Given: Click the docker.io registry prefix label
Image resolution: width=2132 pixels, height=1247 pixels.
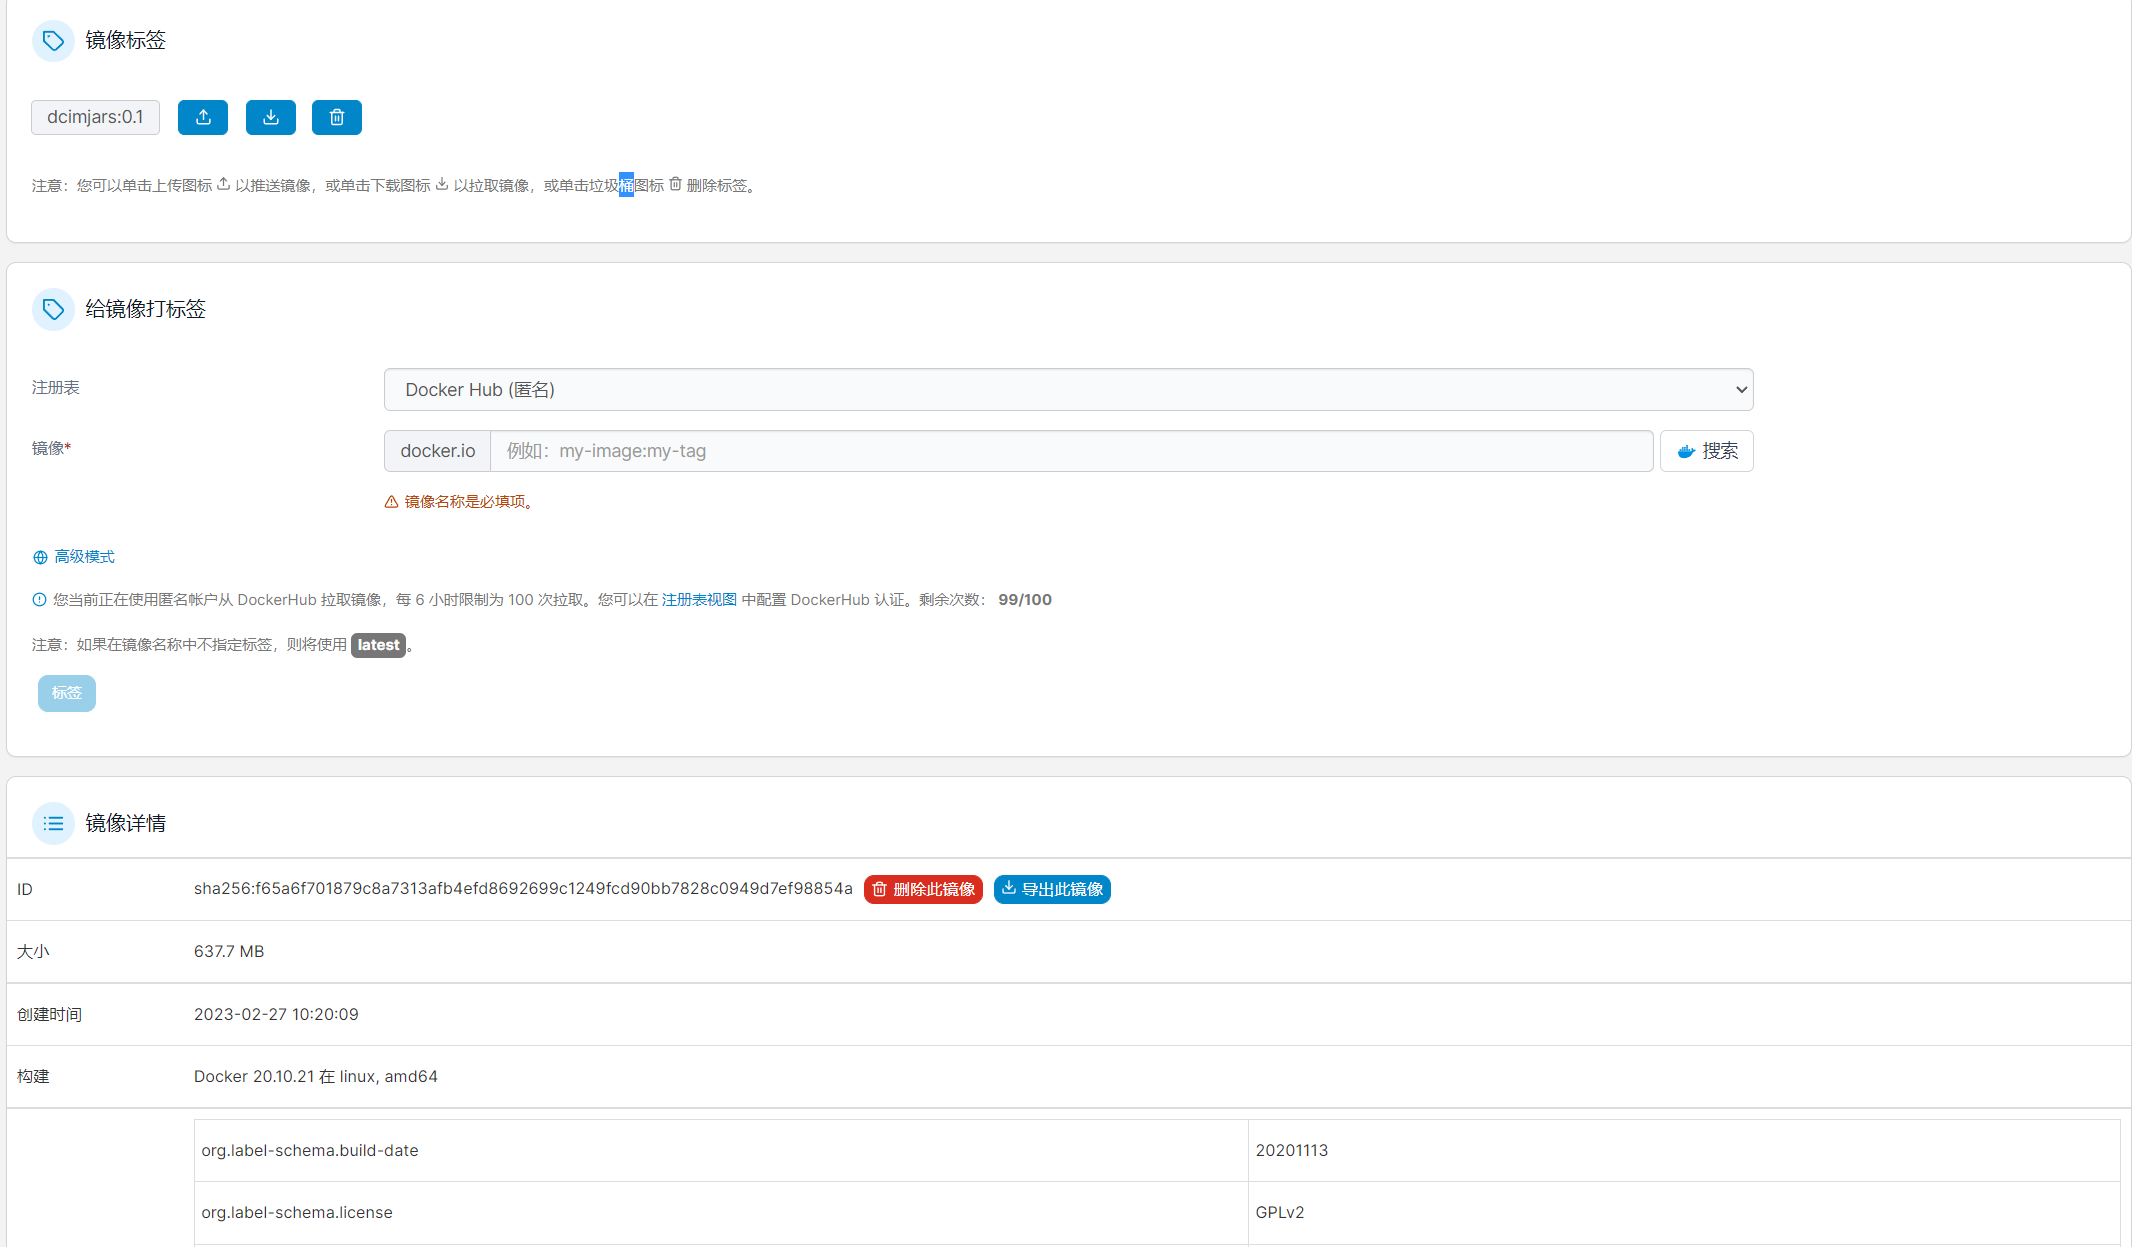Looking at the screenshot, I should [437, 451].
